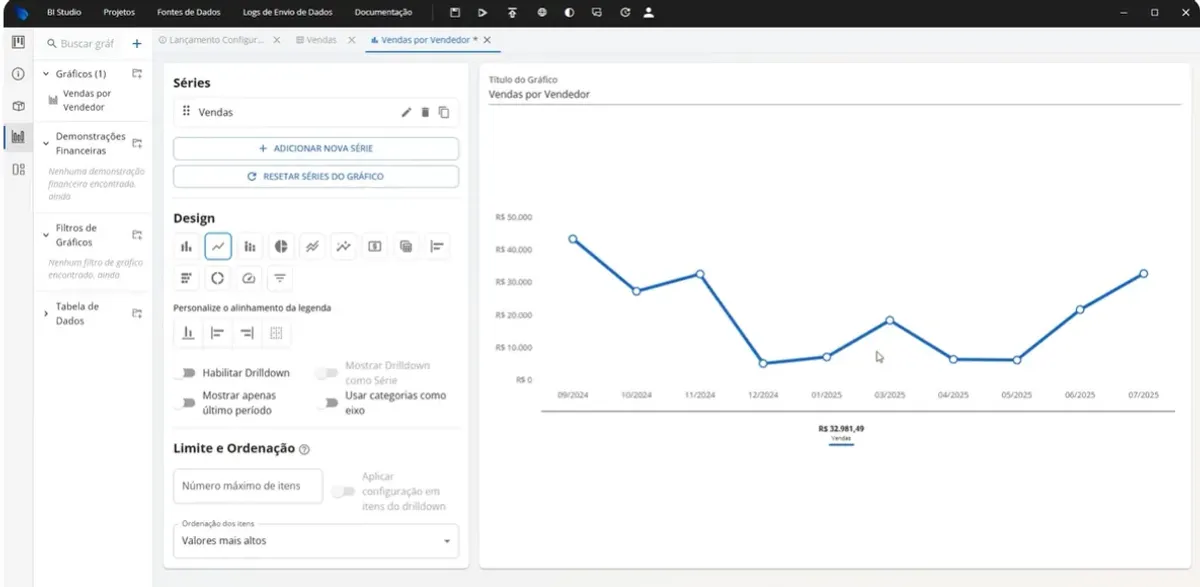Viewport: 1200px width, 587px height.
Task: Collapse the Filtros de Gráficos section
Action: [46, 235]
